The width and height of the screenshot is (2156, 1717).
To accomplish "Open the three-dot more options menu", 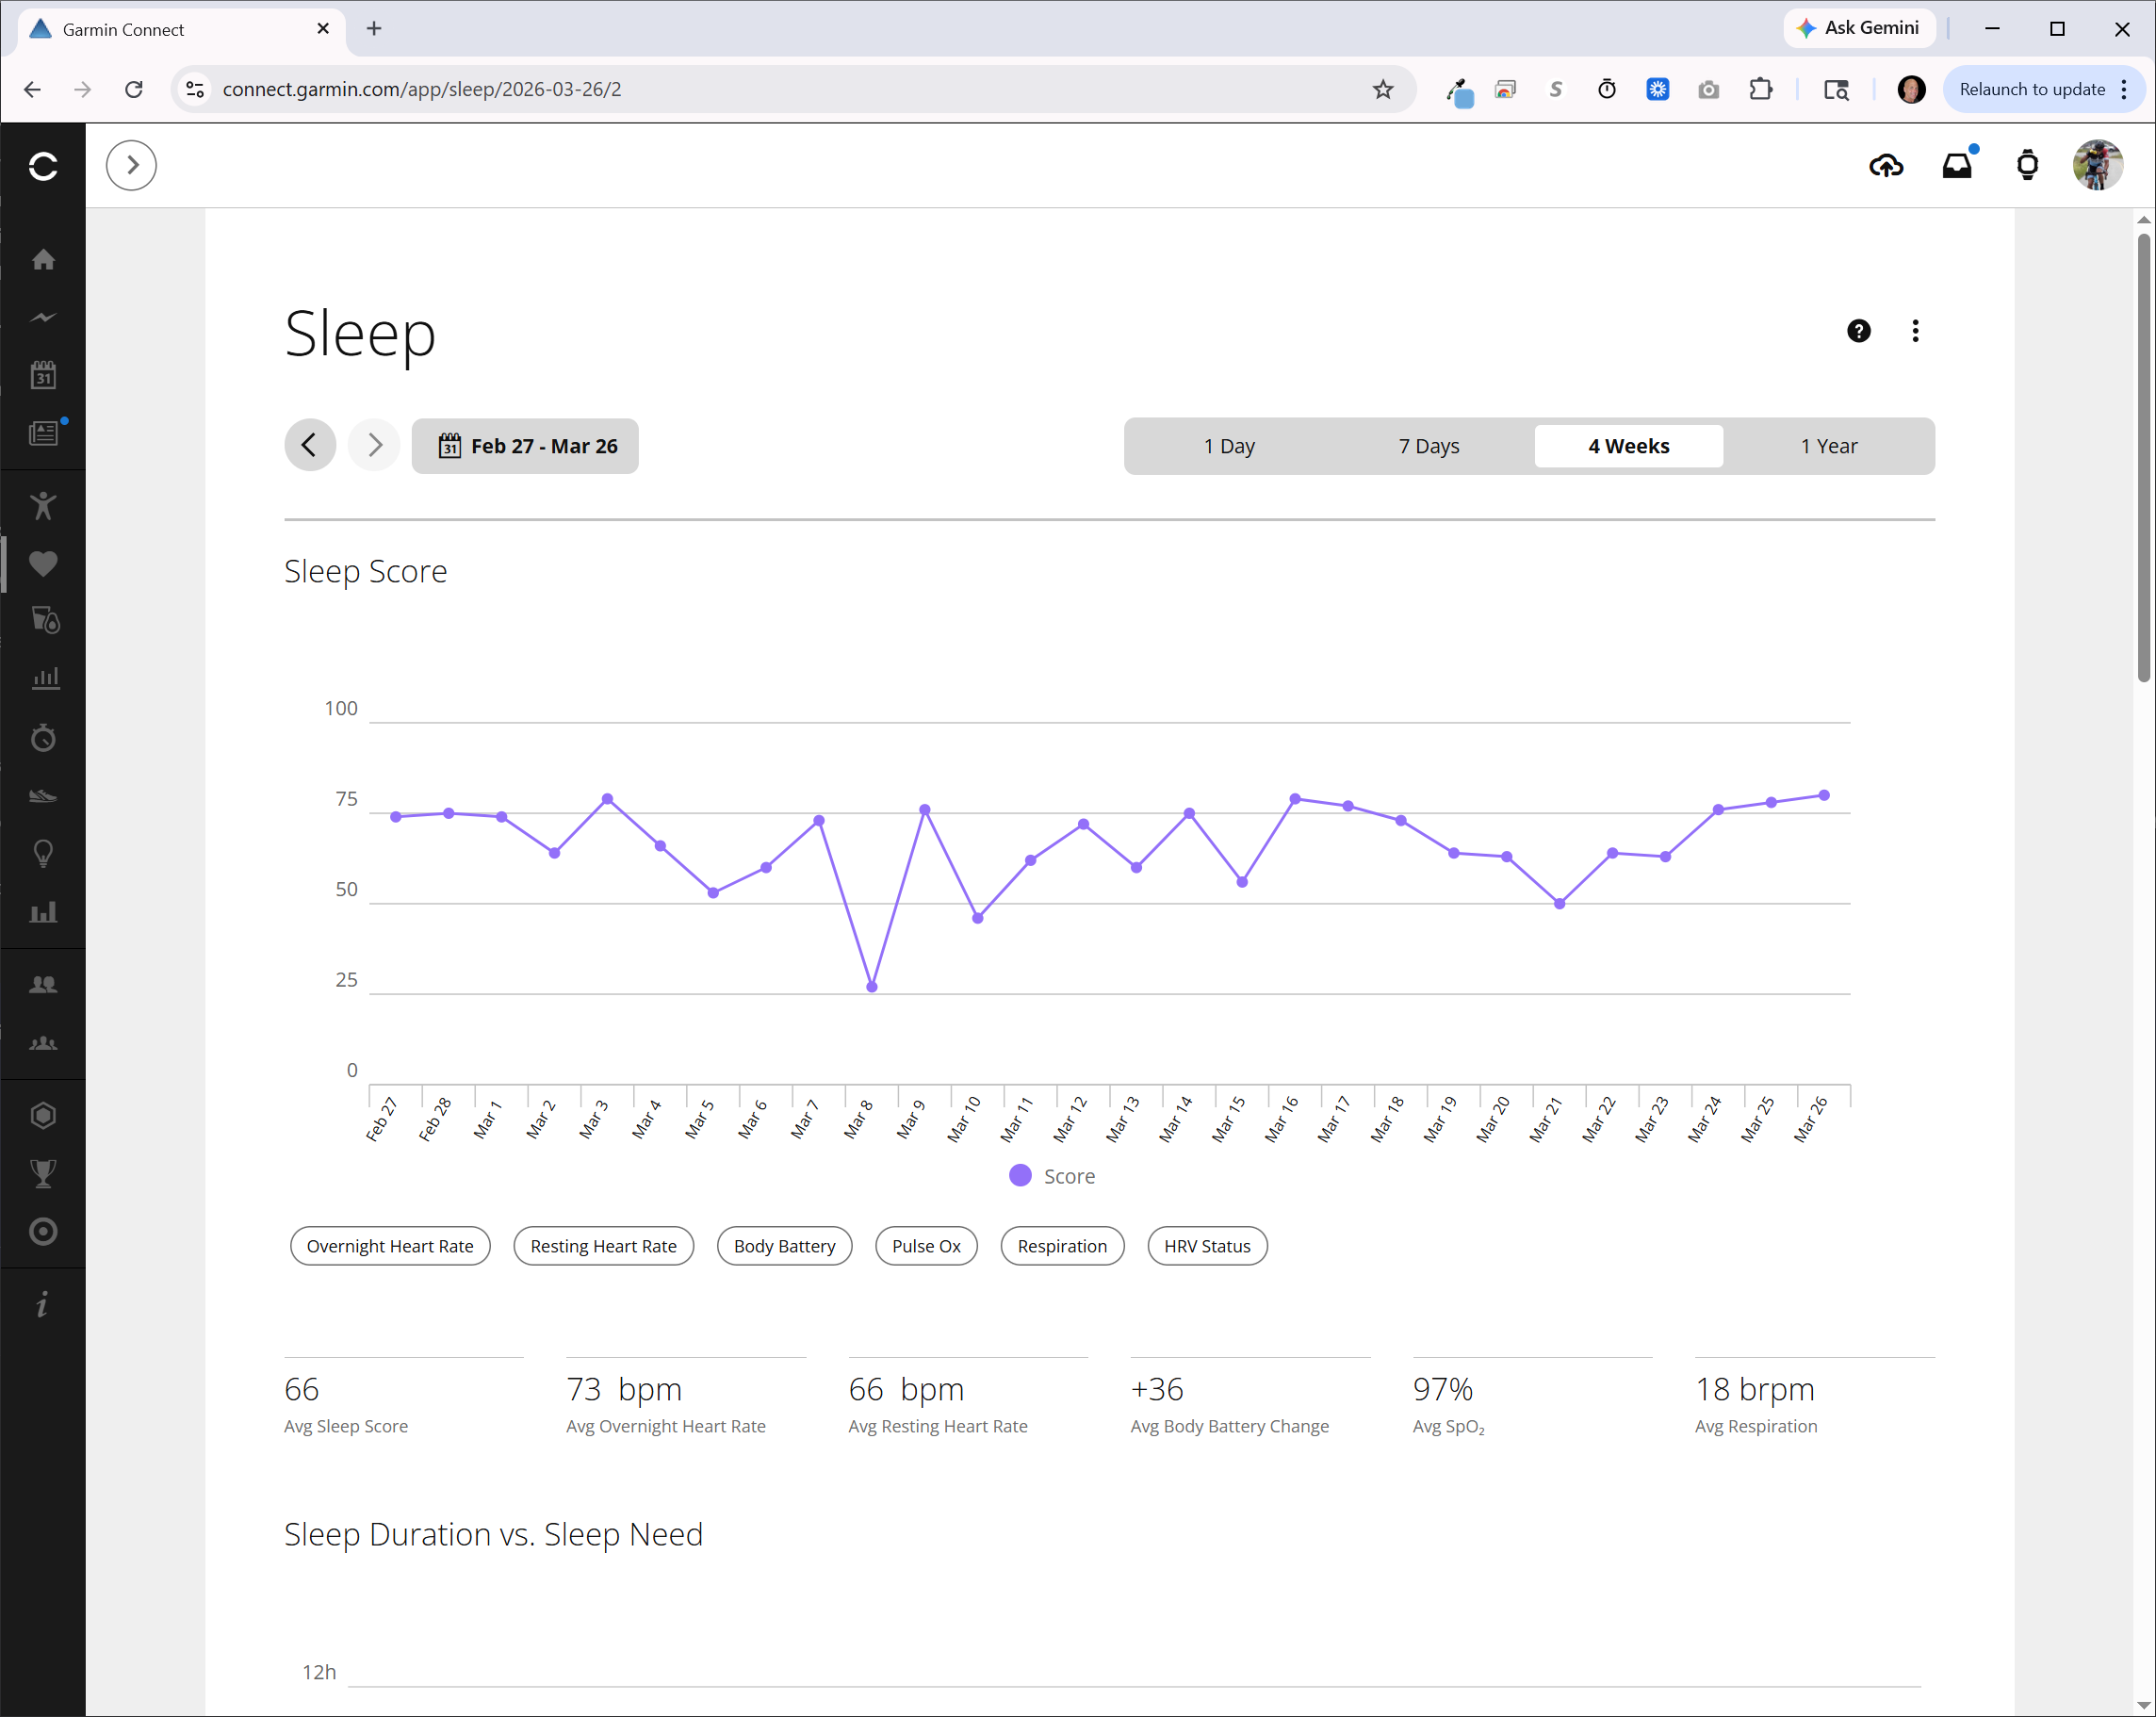I will tap(1915, 331).
